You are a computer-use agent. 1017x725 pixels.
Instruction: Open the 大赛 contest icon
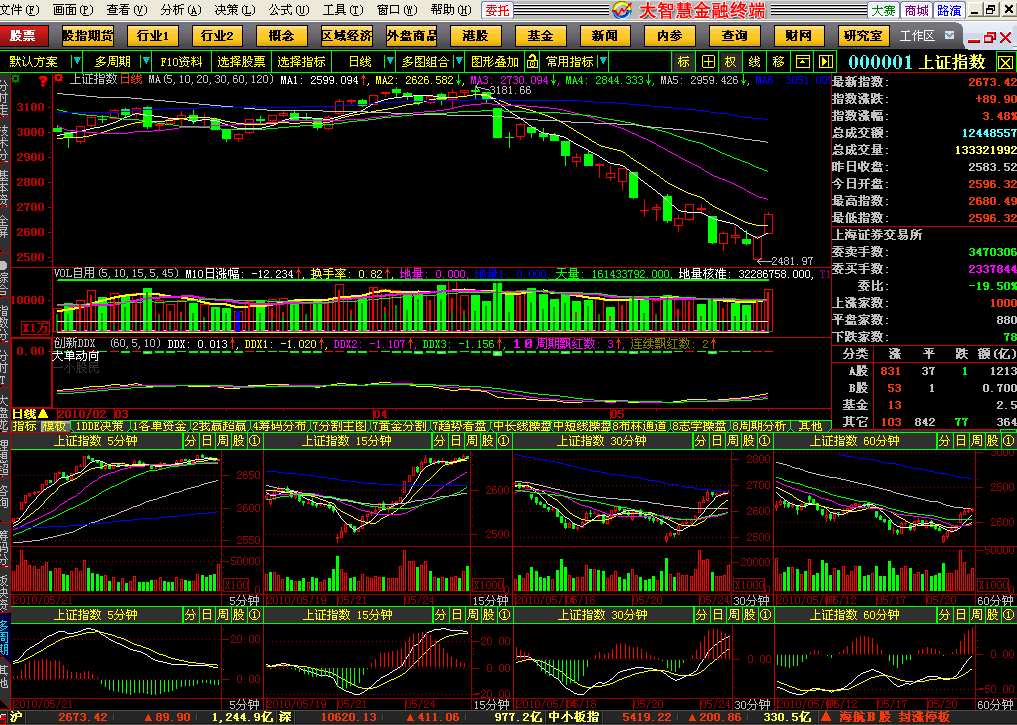tap(883, 10)
